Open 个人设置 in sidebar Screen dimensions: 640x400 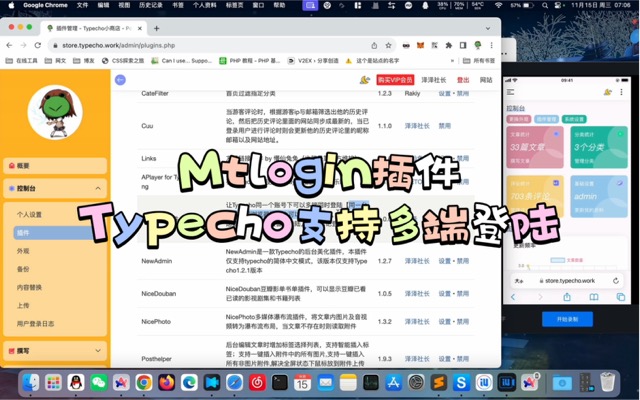(x=29, y=214)
